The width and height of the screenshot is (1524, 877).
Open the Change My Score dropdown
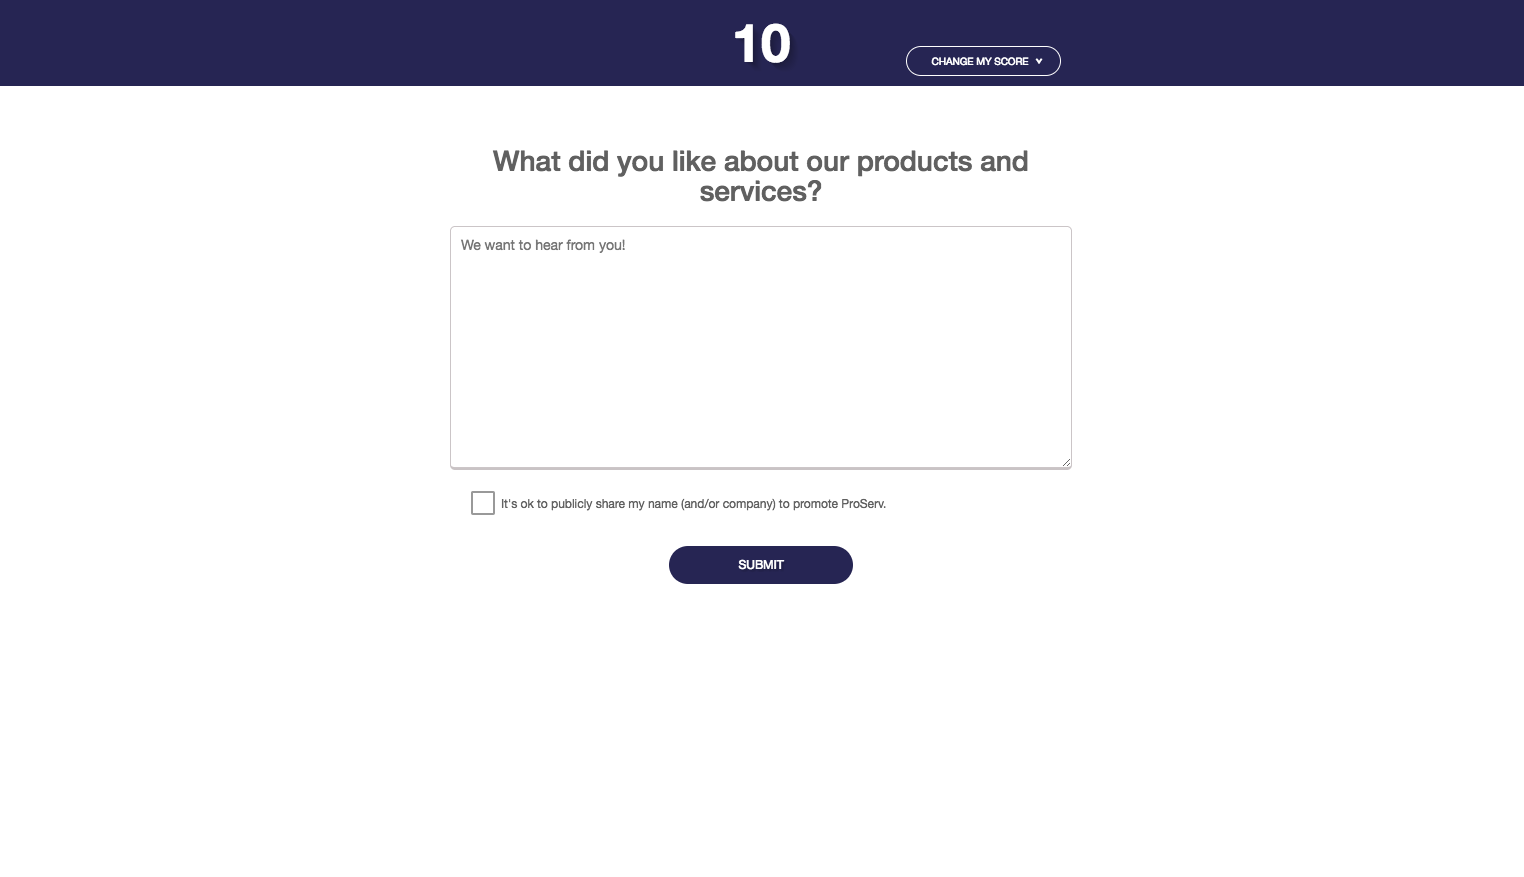tap(983, 61)
